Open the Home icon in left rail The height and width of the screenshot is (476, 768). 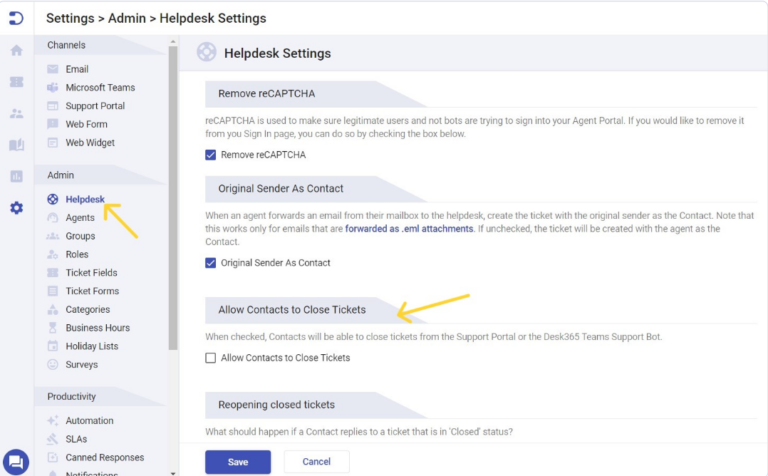click(x=16, y=51)
